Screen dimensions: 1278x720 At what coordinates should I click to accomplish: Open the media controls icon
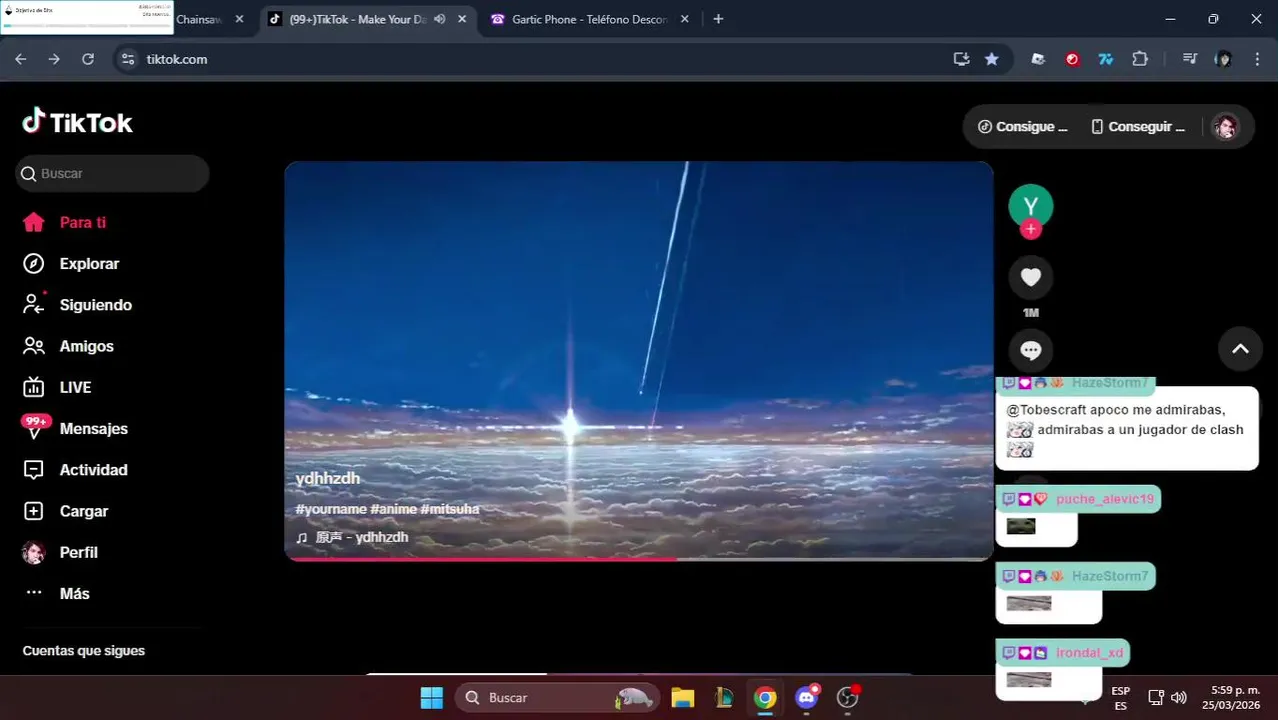click(1189, 59)
